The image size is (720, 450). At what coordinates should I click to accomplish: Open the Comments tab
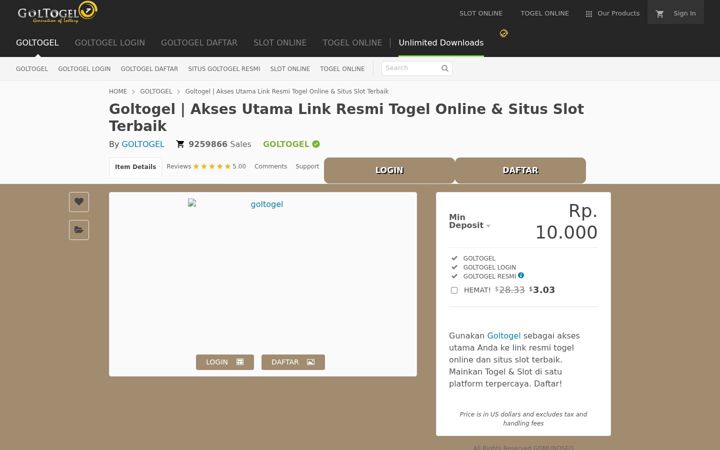270,166
